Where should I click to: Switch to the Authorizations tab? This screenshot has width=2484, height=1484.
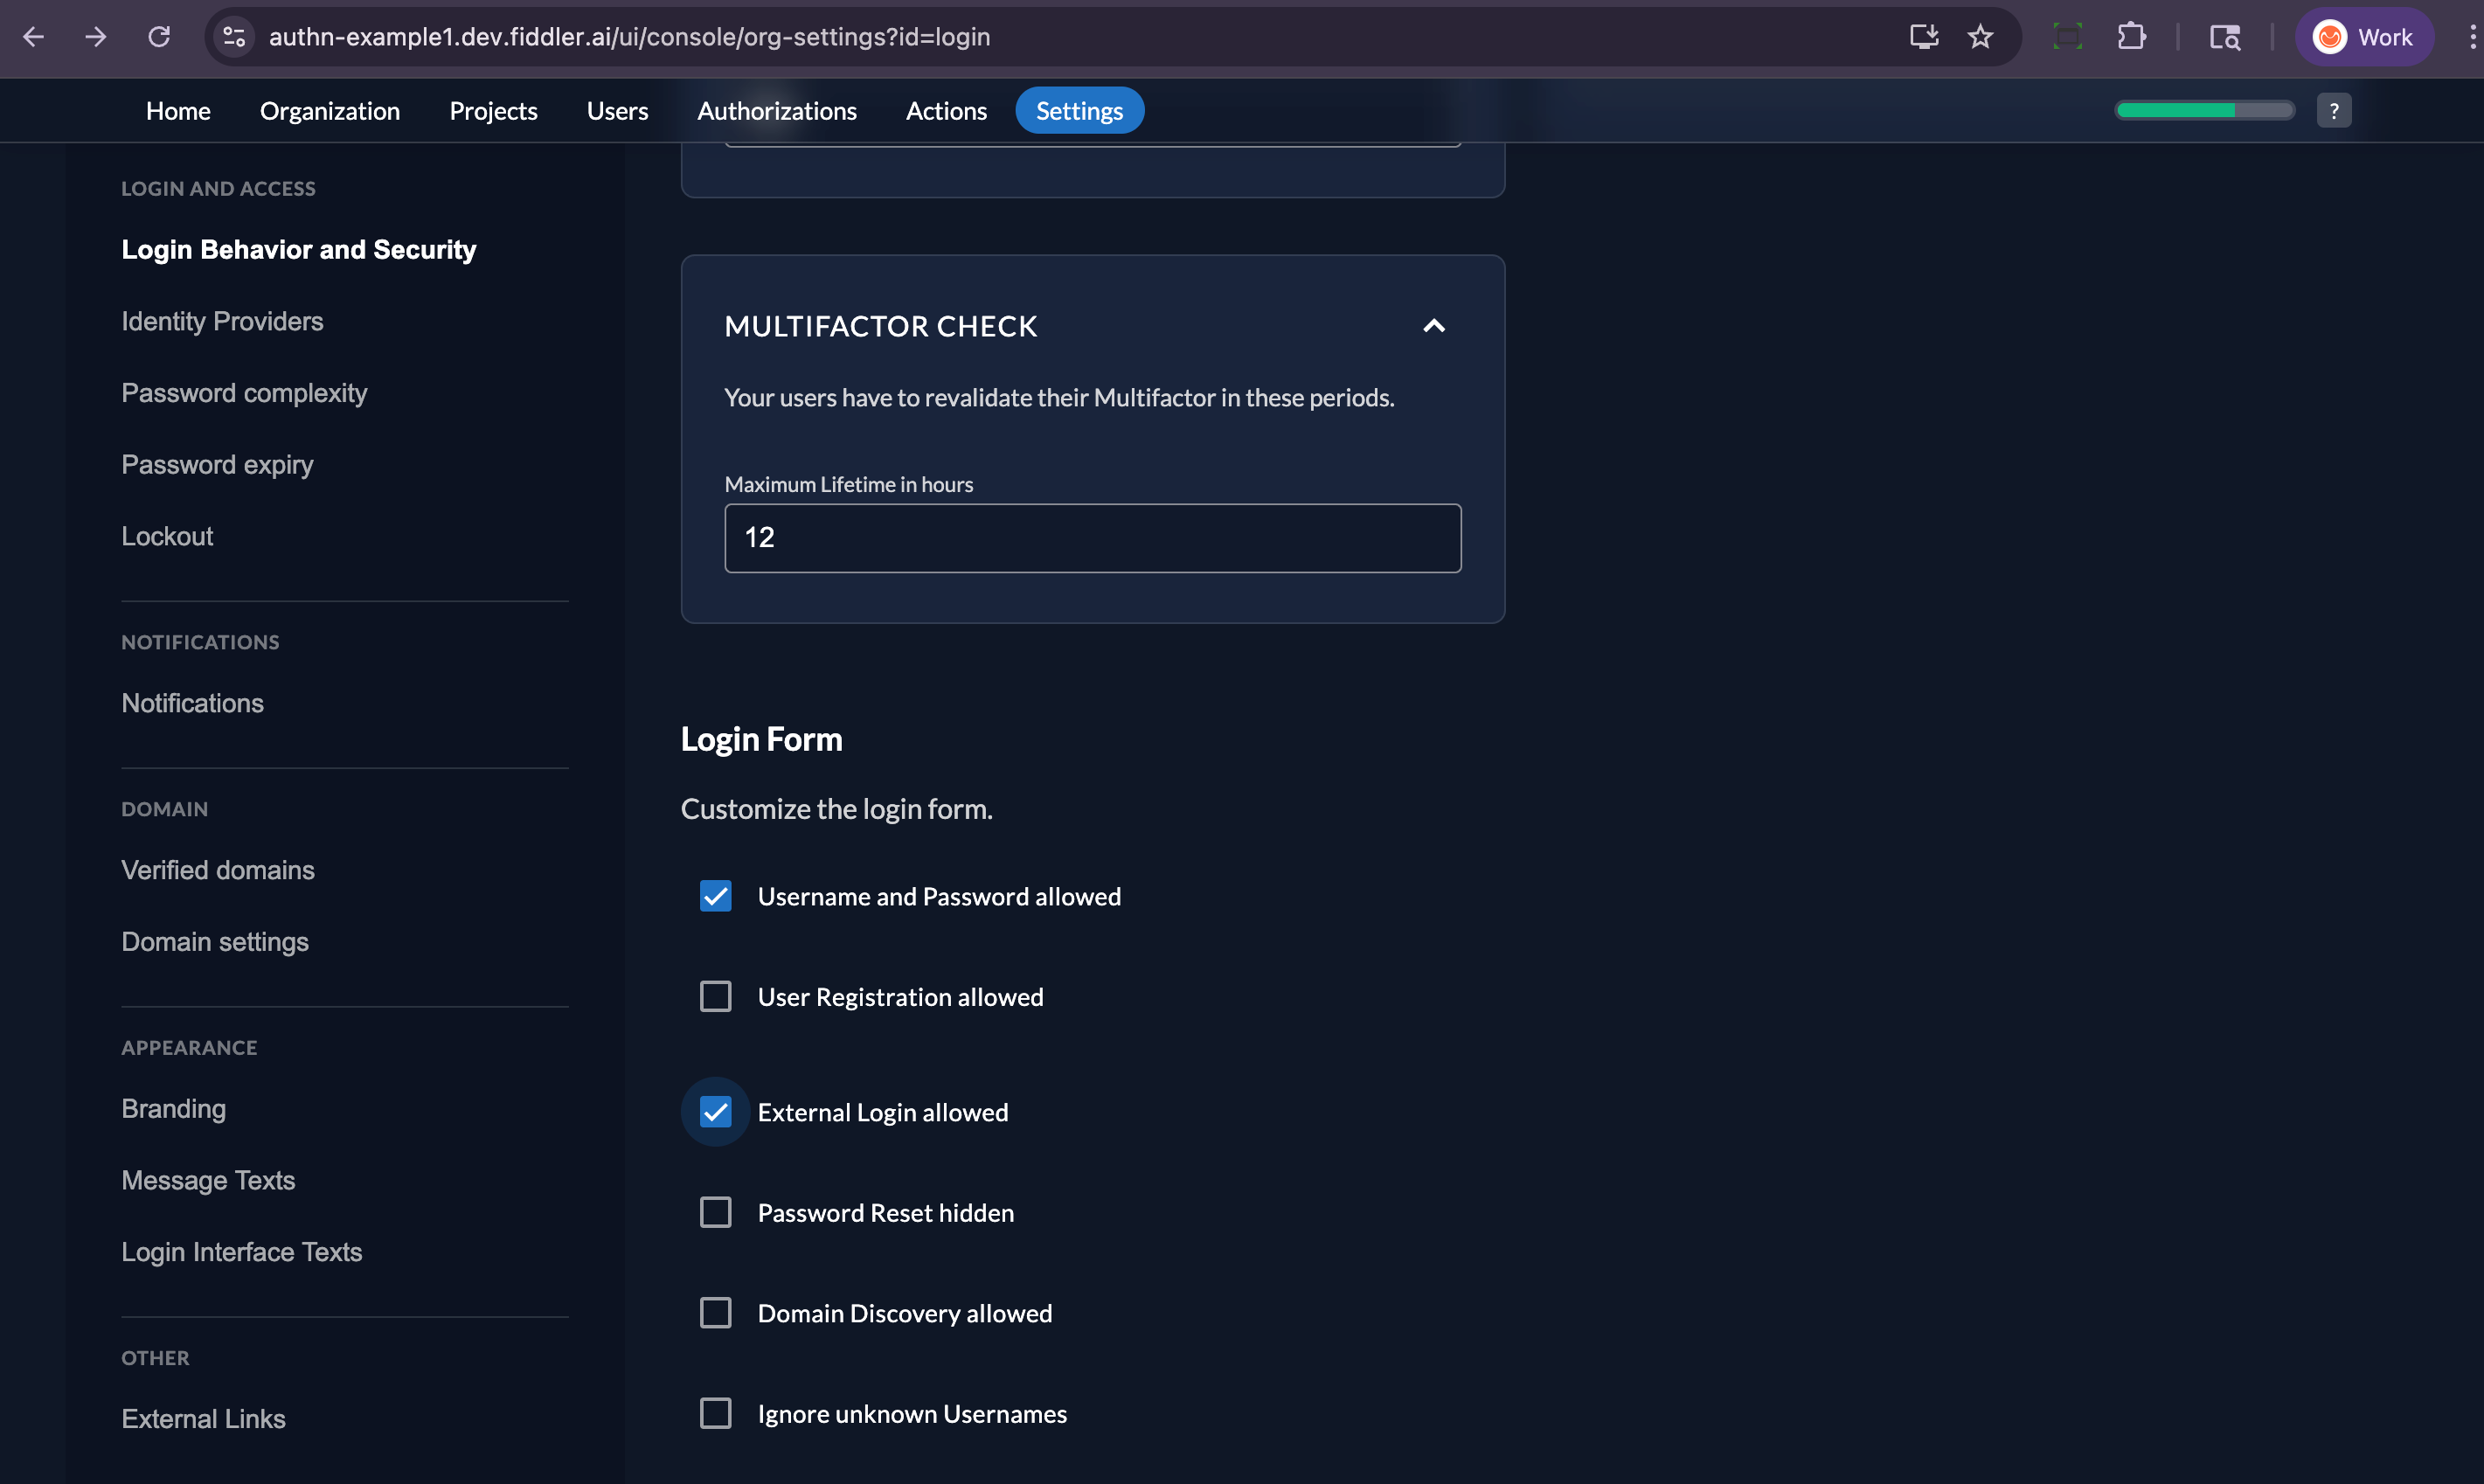coord(777,110)
